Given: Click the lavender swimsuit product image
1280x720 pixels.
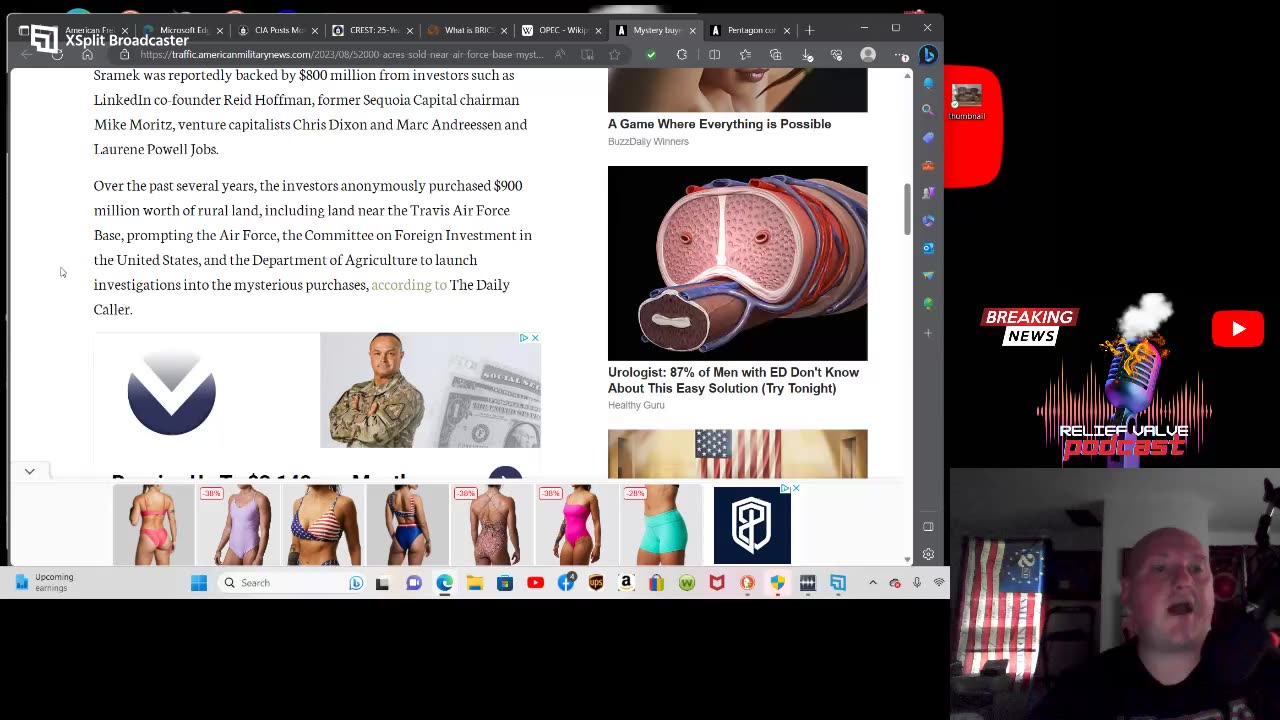Looking at the screenshot, I should 238,525.
